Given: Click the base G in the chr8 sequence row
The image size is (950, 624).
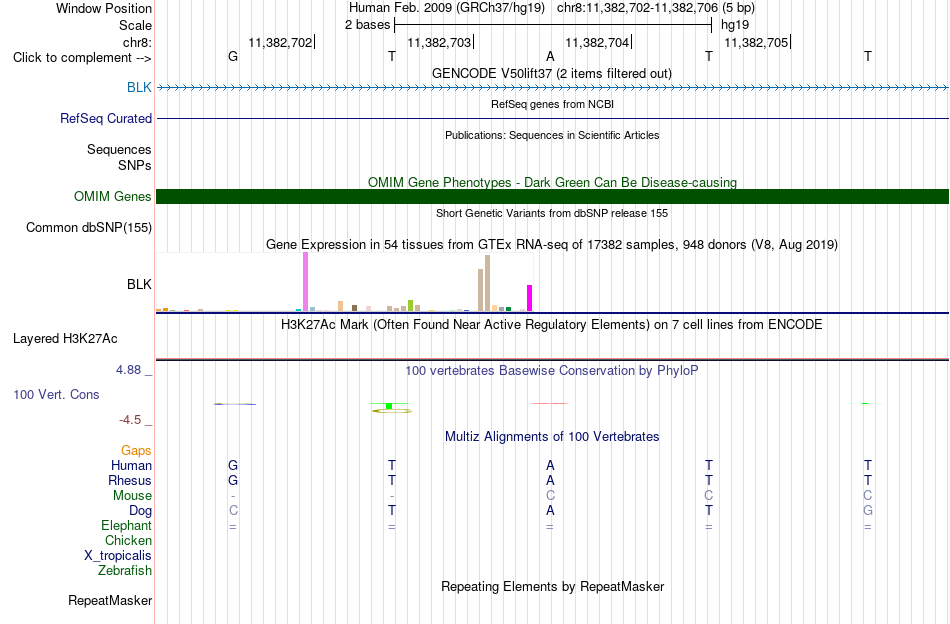Looking at the screenshot, I should 233,56.
